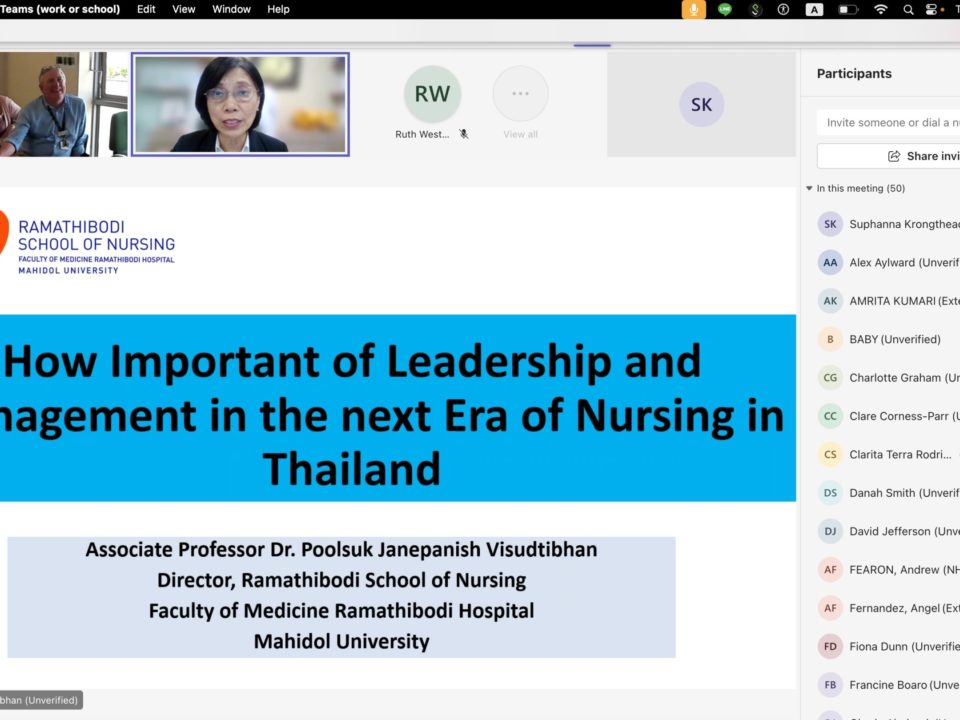Collapse the 'In this meeting (50)' list
Image resolution: width=960 pixels, height=720 pixels.
pyautogui.click(x=809, y=188)
